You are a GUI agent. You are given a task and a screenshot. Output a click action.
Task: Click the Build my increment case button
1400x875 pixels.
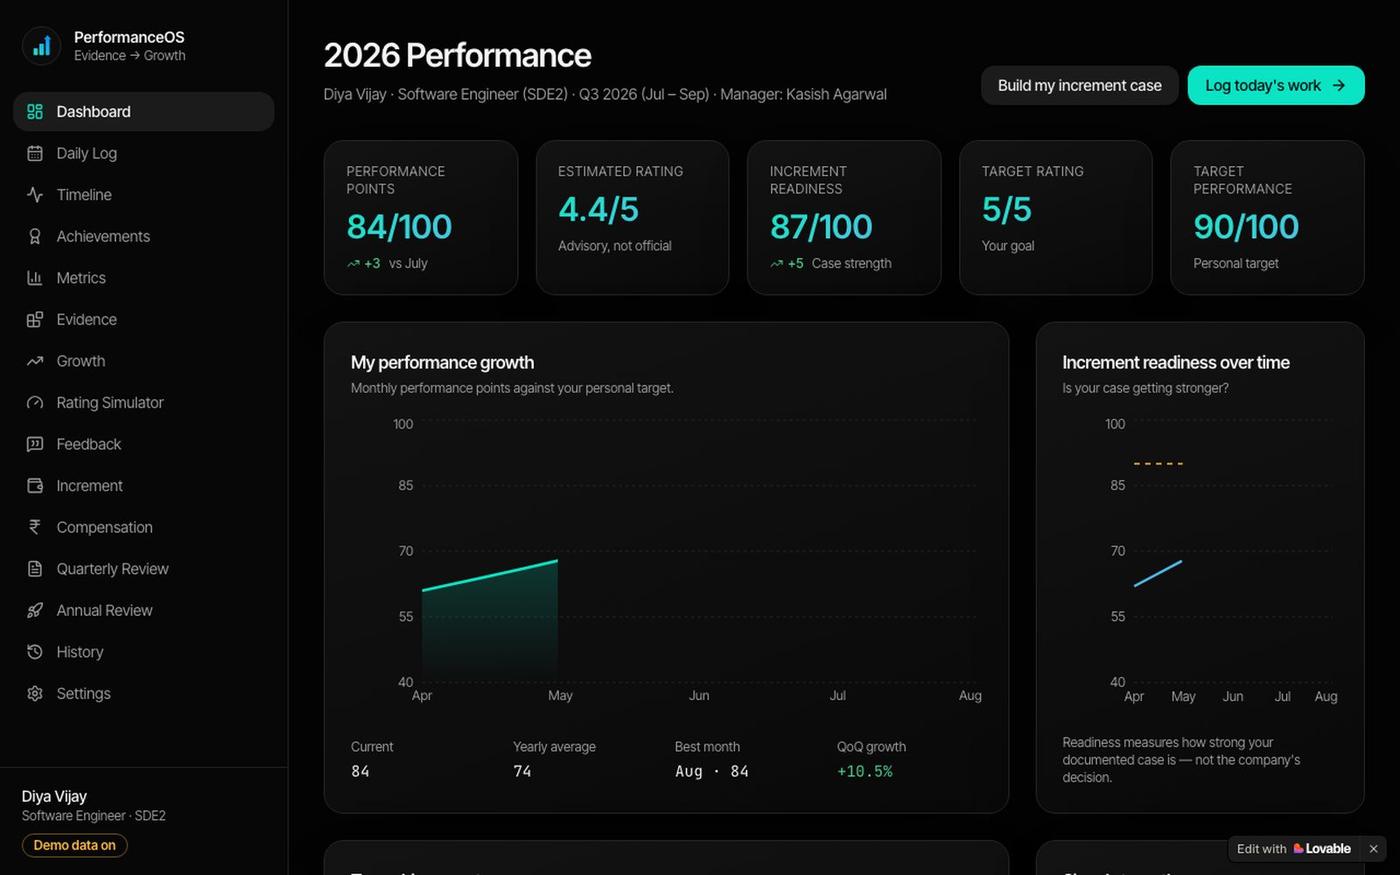pos(1080,86)
